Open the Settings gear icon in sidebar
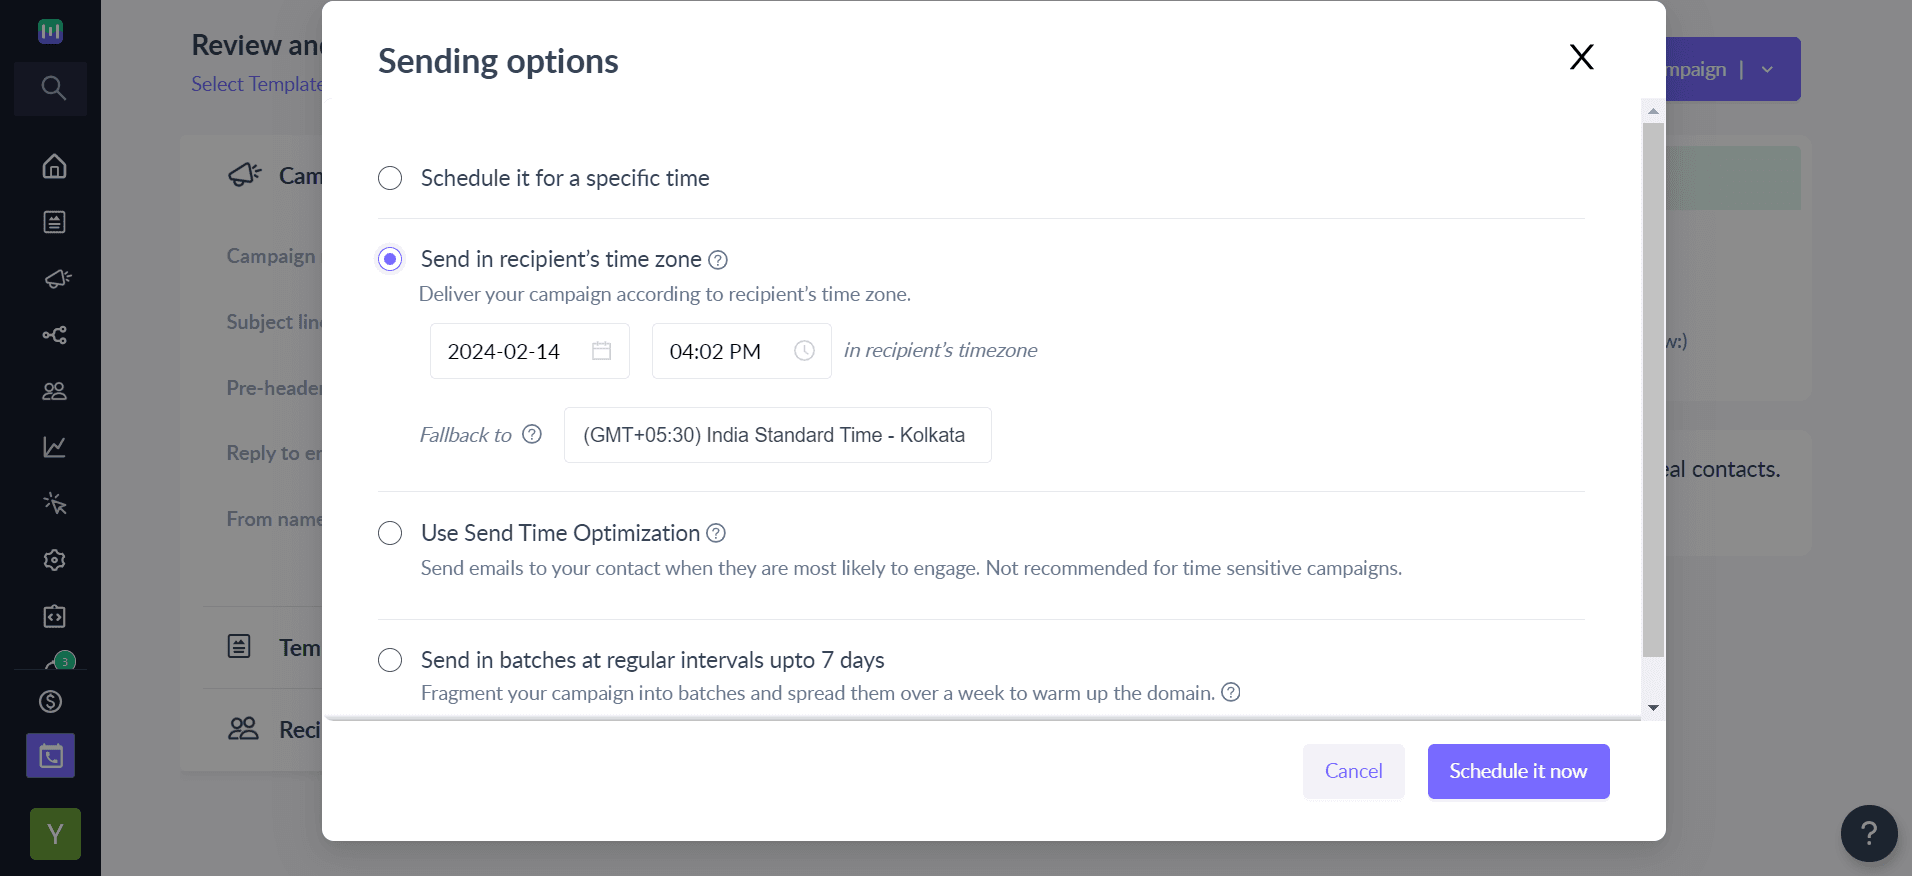This screenshot has width=1912, height=876. (54, 560)
